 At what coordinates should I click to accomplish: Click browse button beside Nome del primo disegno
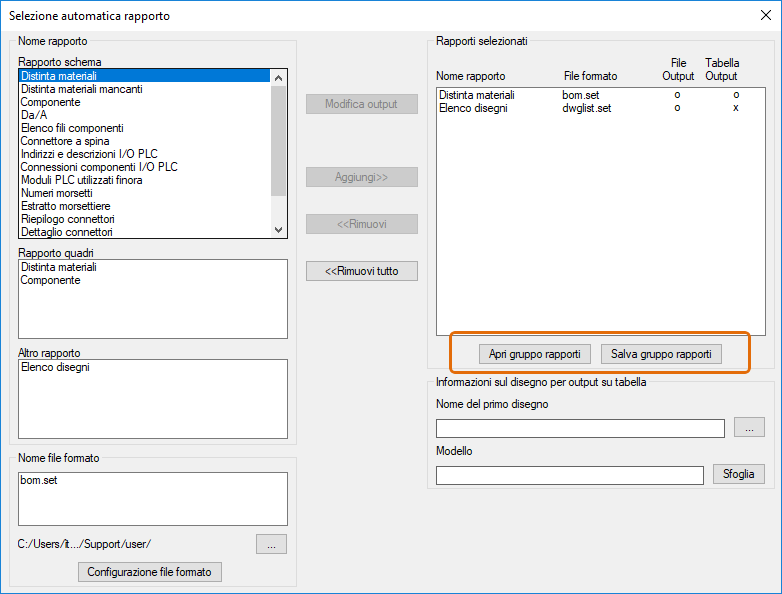(749, 427)
